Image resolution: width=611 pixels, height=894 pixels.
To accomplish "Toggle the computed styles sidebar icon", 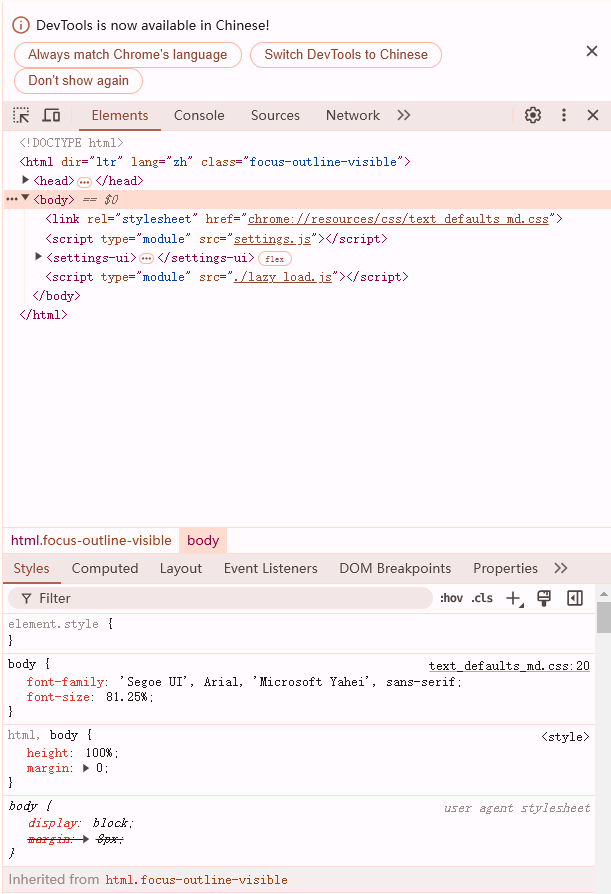I will (x=575, y=598).
